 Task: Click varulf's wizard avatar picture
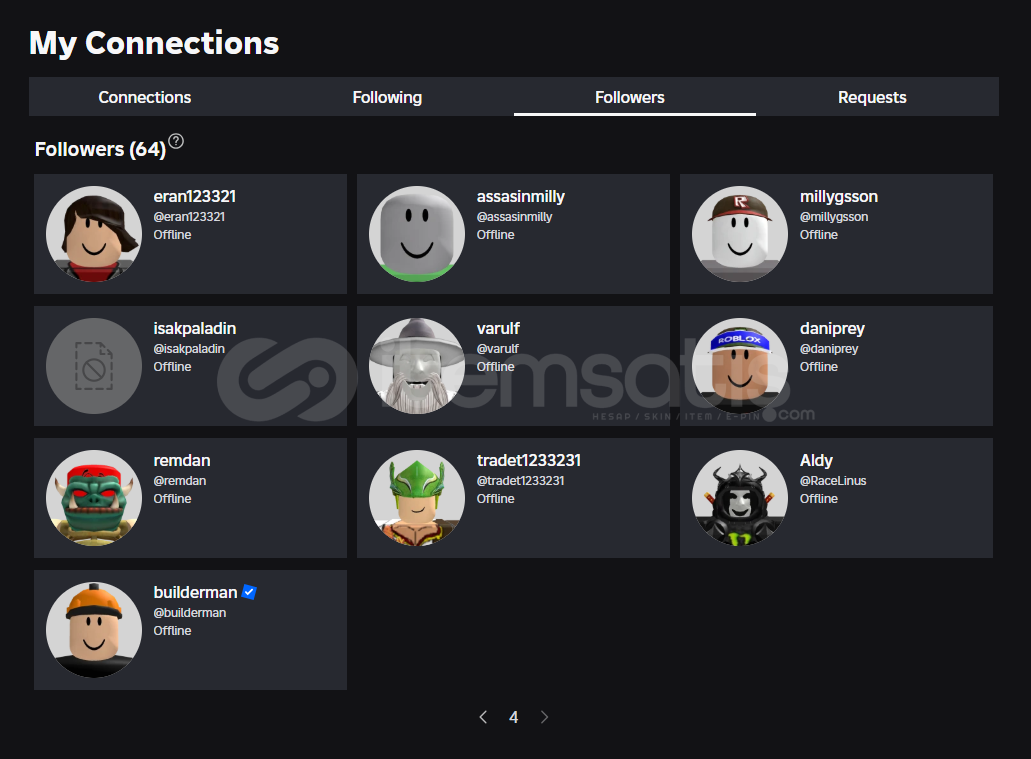(417, 366)
